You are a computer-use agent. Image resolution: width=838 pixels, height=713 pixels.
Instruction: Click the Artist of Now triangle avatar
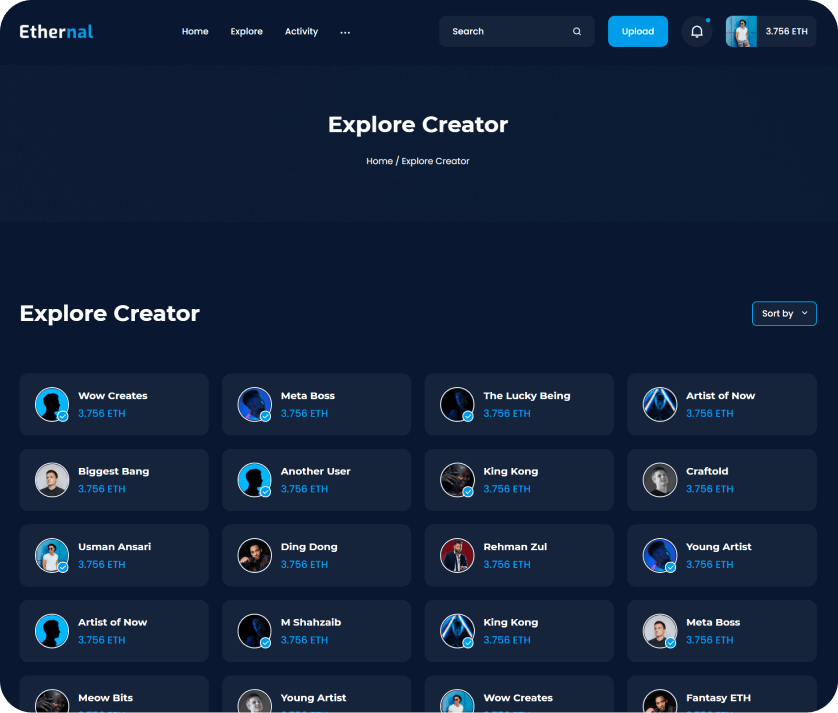coord(660,405)
